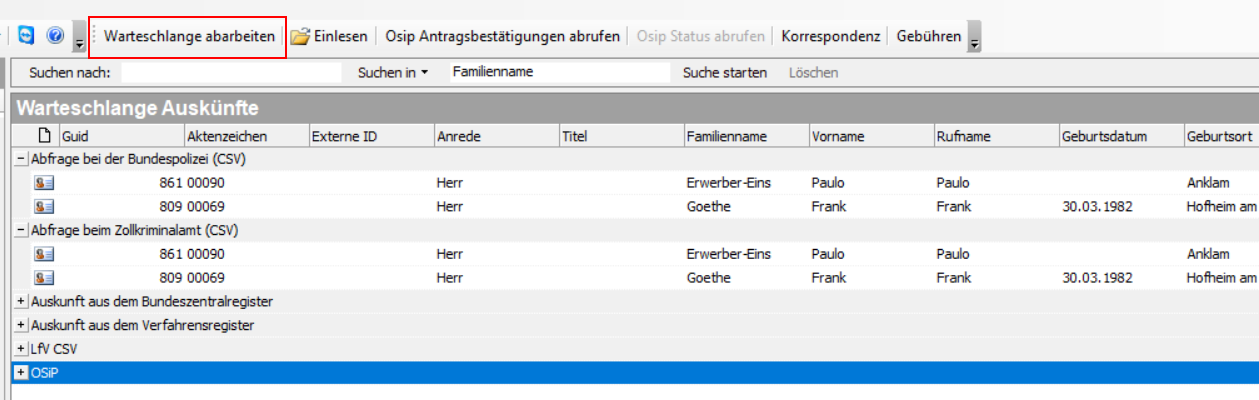Click Osip Antragsbestätigungen abrufen

tap(502, 36)
